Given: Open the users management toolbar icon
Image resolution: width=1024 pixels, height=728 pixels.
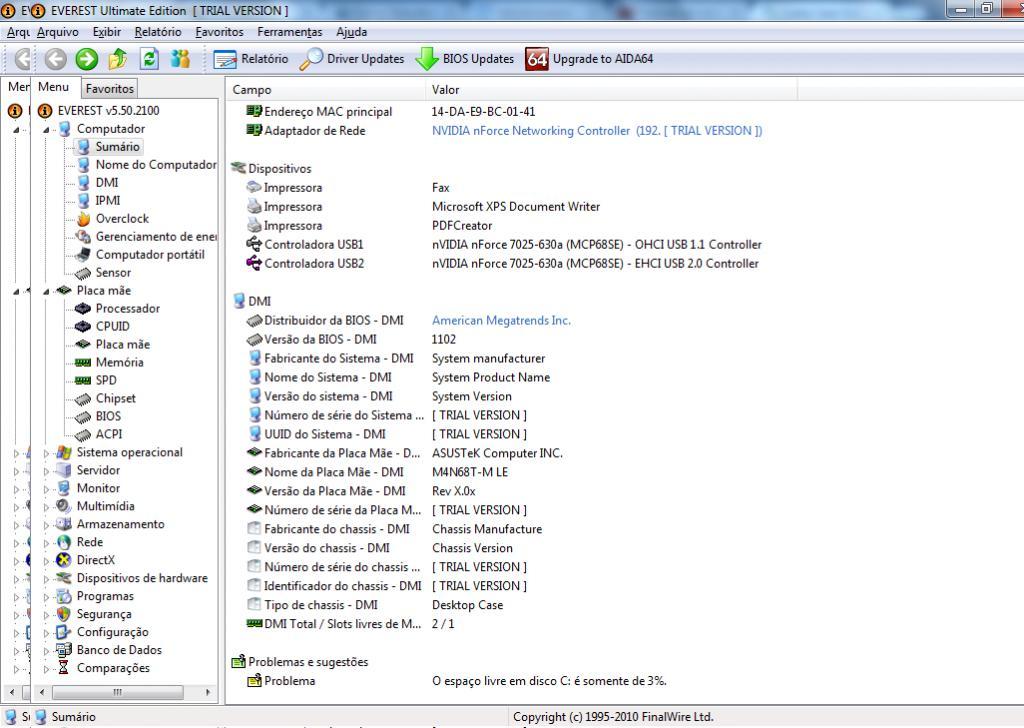Looking at the screenshot, I should tap(180, 59).
